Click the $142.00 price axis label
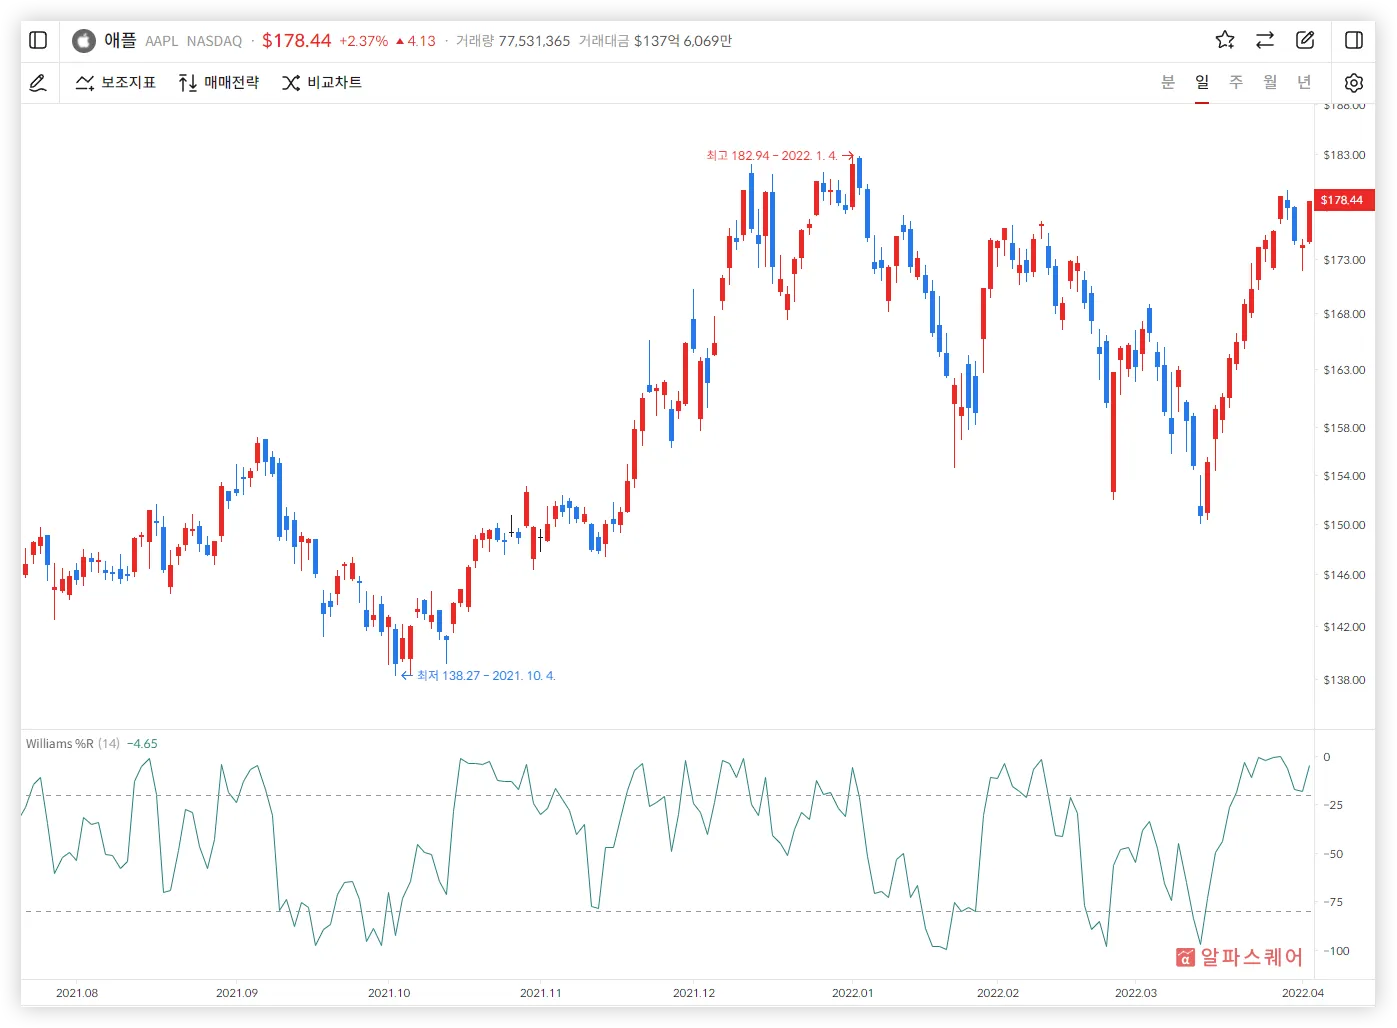 pos(1344,627)
